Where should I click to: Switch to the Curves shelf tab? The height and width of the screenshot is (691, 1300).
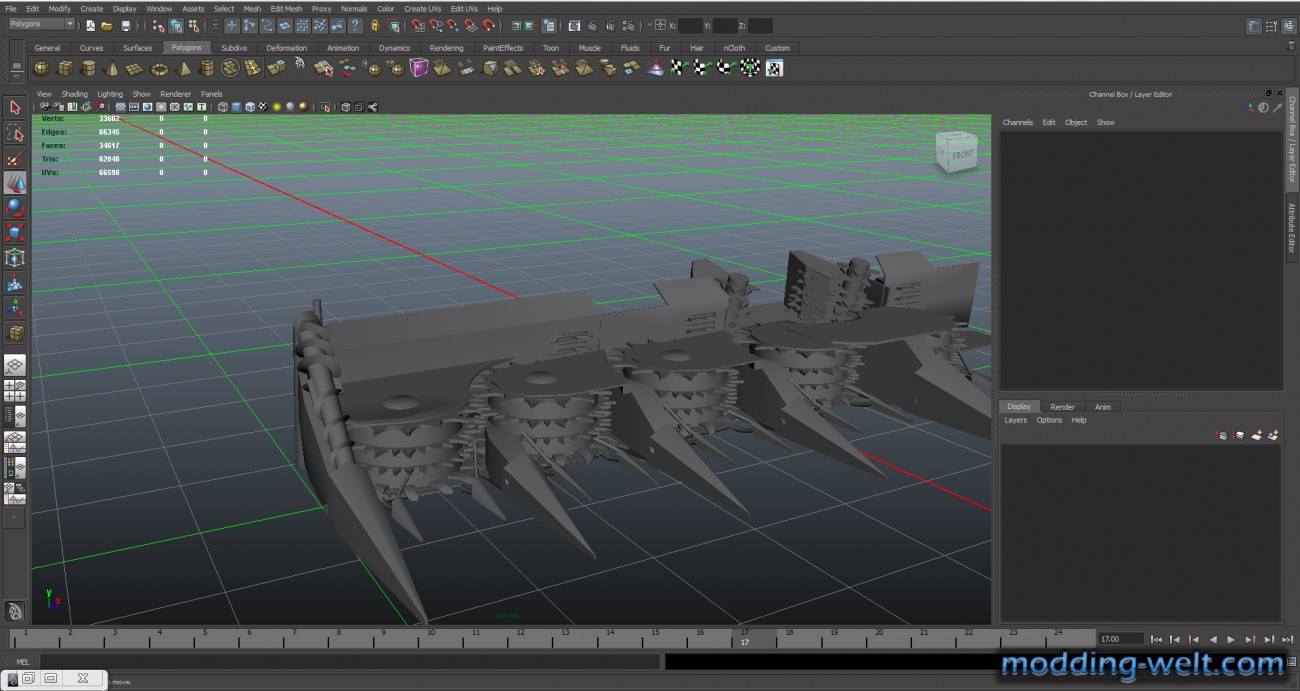[91, 47]
